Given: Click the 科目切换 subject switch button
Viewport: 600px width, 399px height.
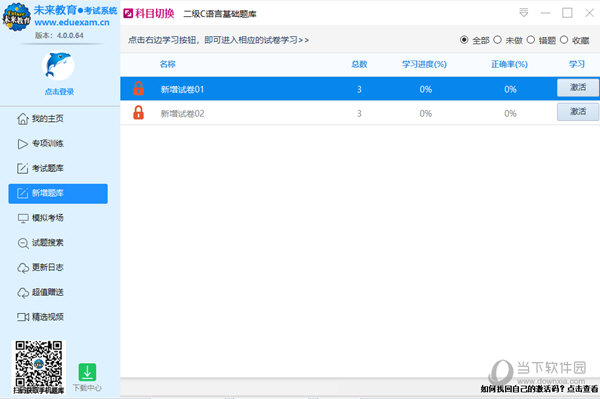Looking at the screenshot, I should (149, 14).
